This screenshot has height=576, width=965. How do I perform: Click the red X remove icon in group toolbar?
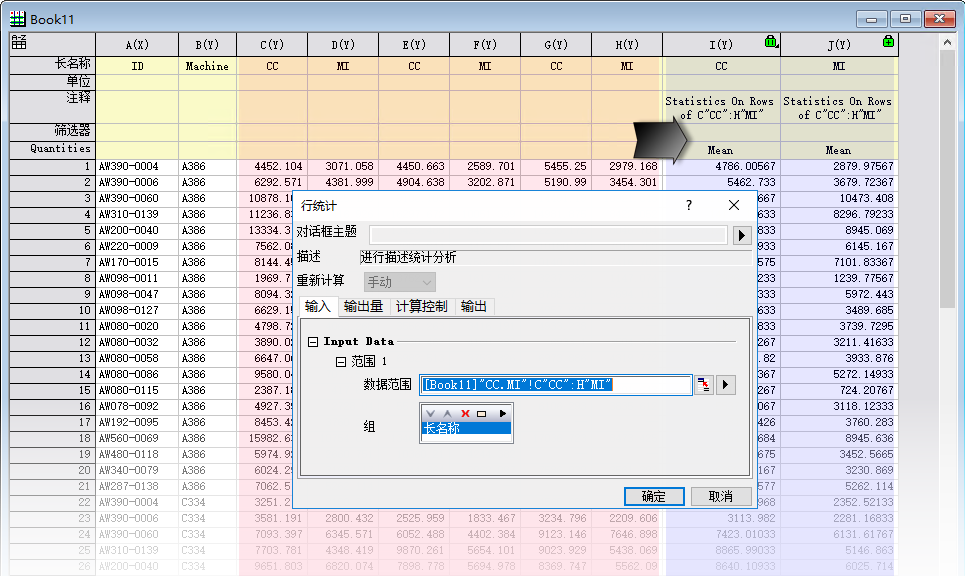click(465, 413)
